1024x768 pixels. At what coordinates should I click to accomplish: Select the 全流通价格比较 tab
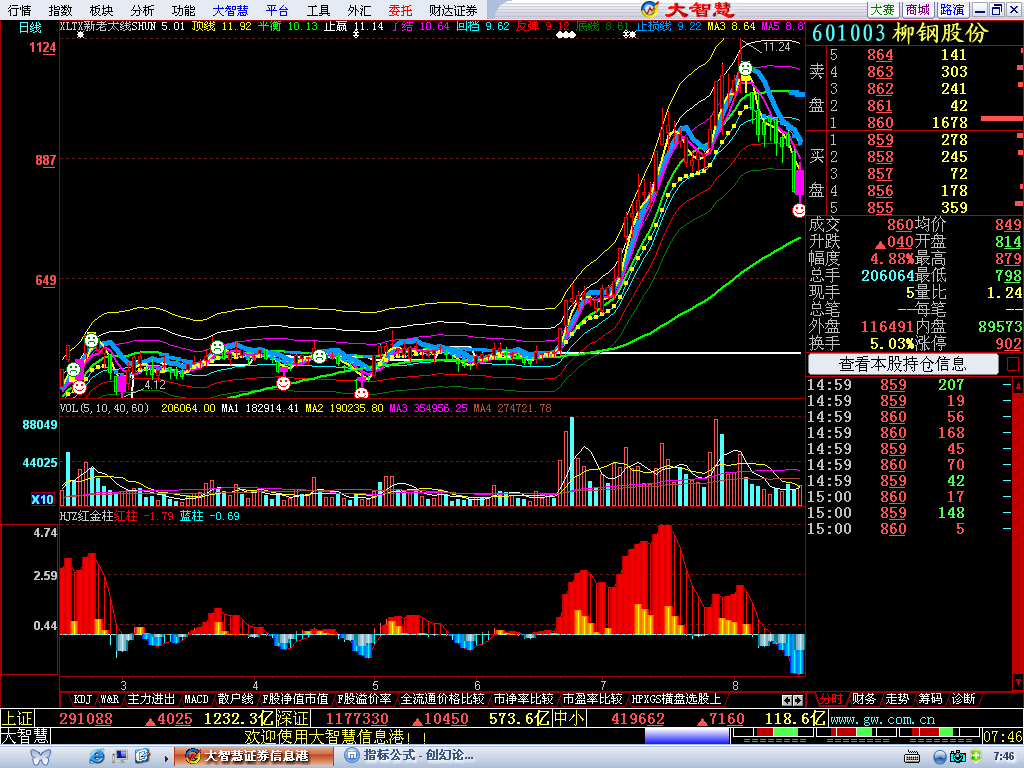tap(442, 699)
